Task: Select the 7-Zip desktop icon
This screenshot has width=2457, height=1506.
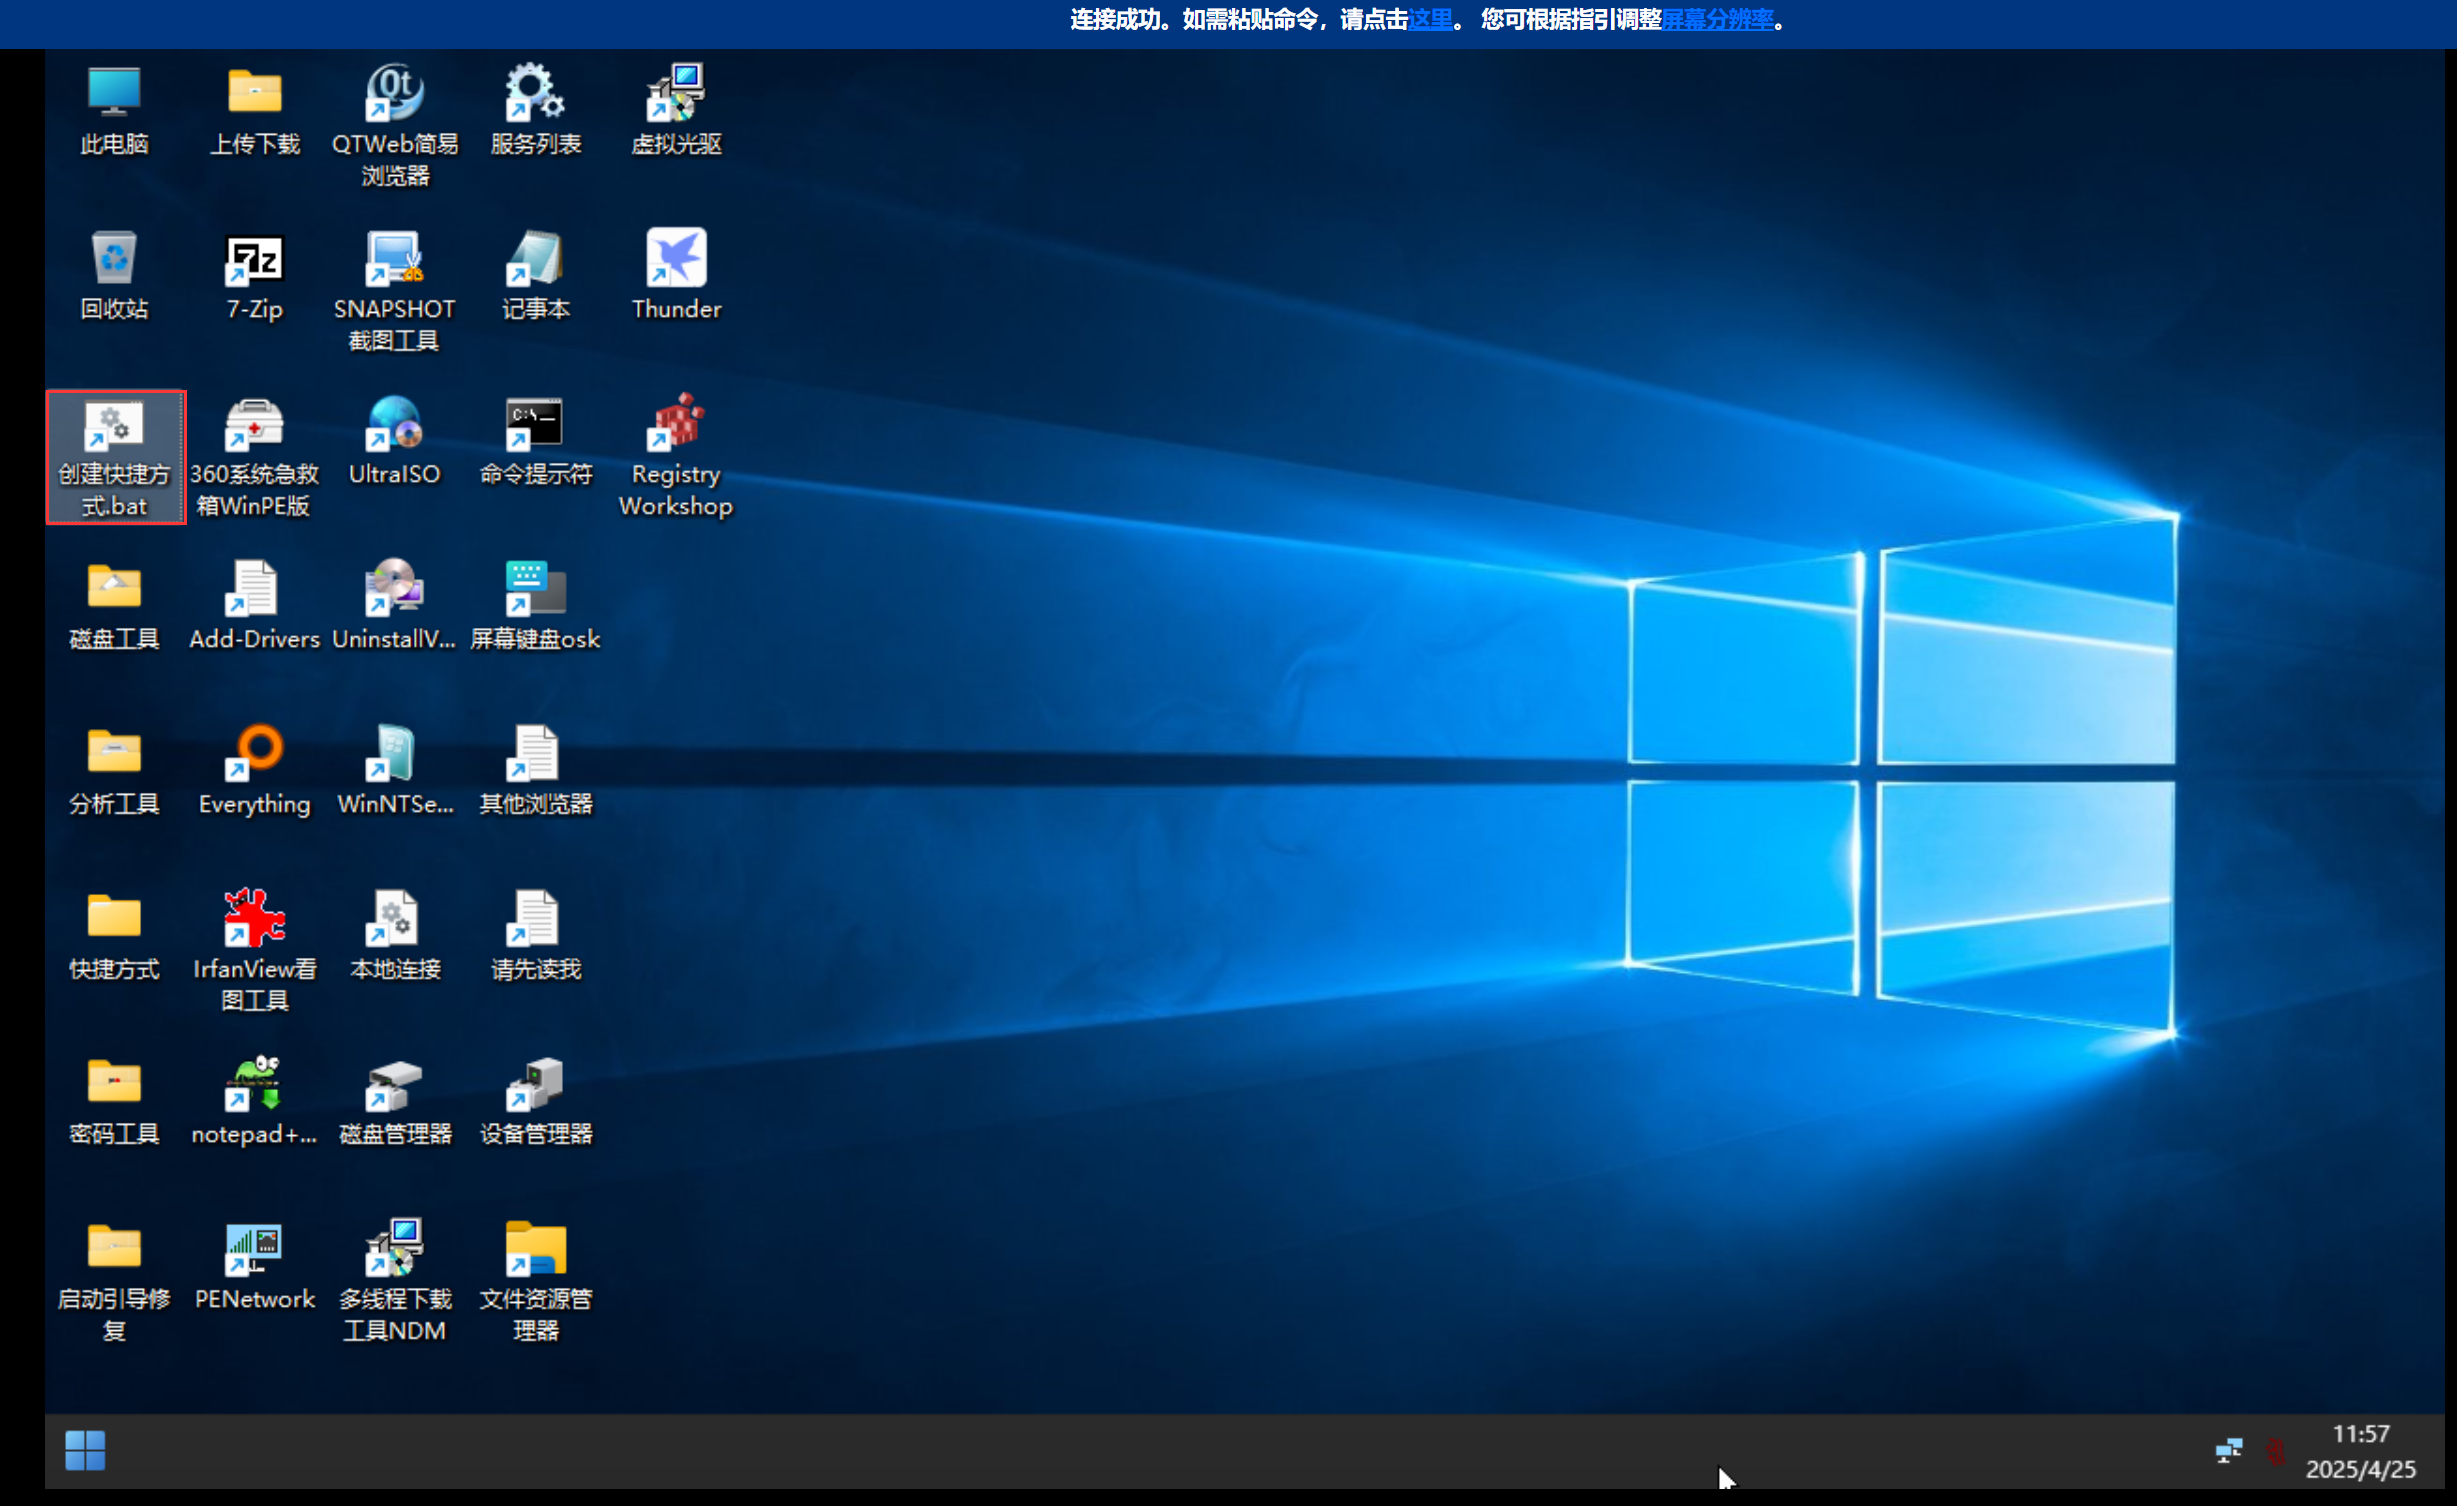Action: [254, 262]
